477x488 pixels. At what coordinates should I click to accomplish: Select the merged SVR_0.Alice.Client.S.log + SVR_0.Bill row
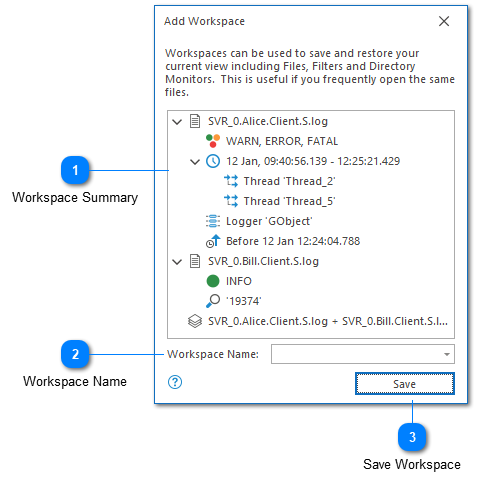[x=328, y=321]
